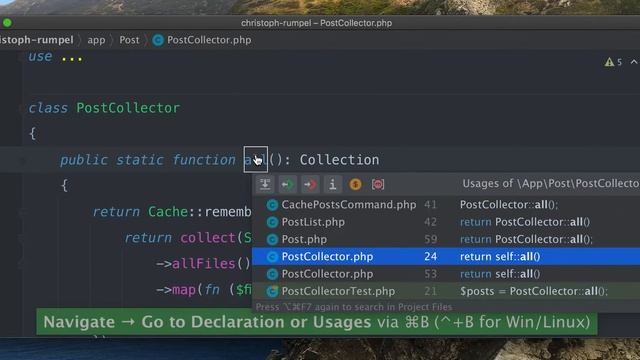
Task: Click the 'all' method name in declaration
Action: [256, 160]
